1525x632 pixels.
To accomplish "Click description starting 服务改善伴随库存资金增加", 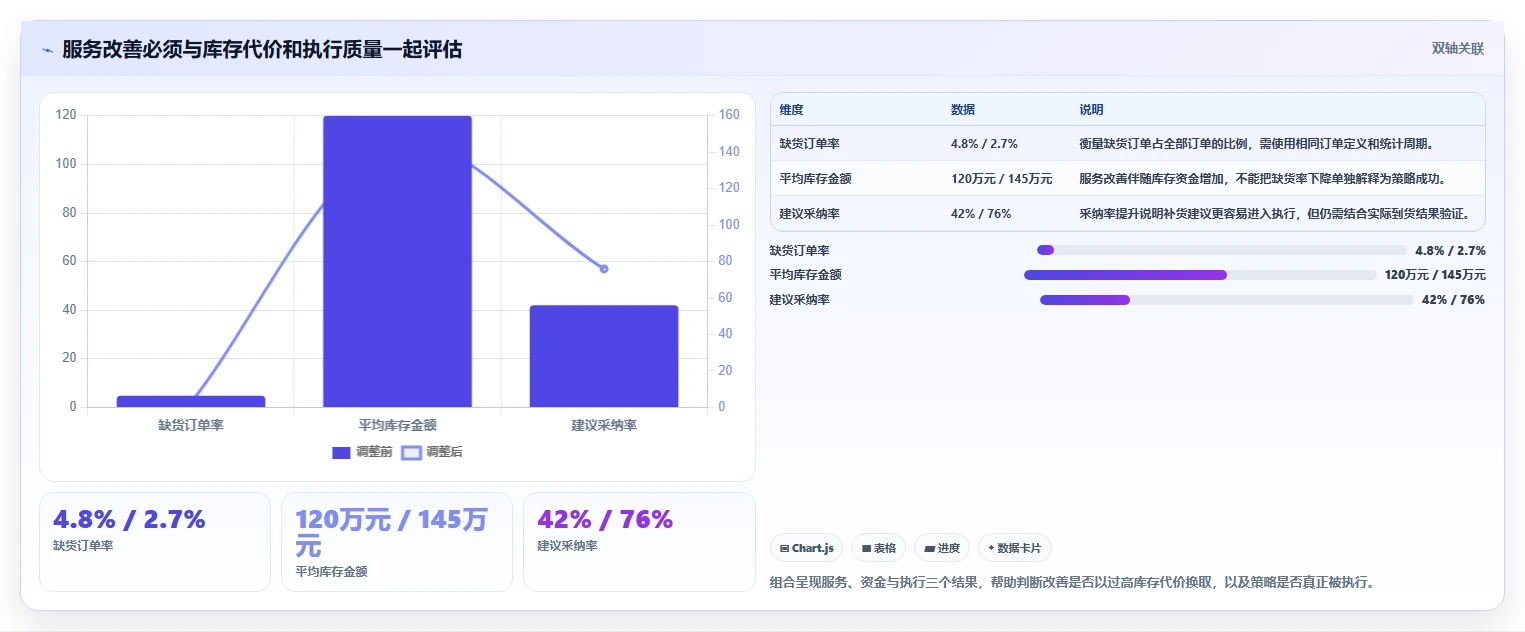I will coord(1263,179).
